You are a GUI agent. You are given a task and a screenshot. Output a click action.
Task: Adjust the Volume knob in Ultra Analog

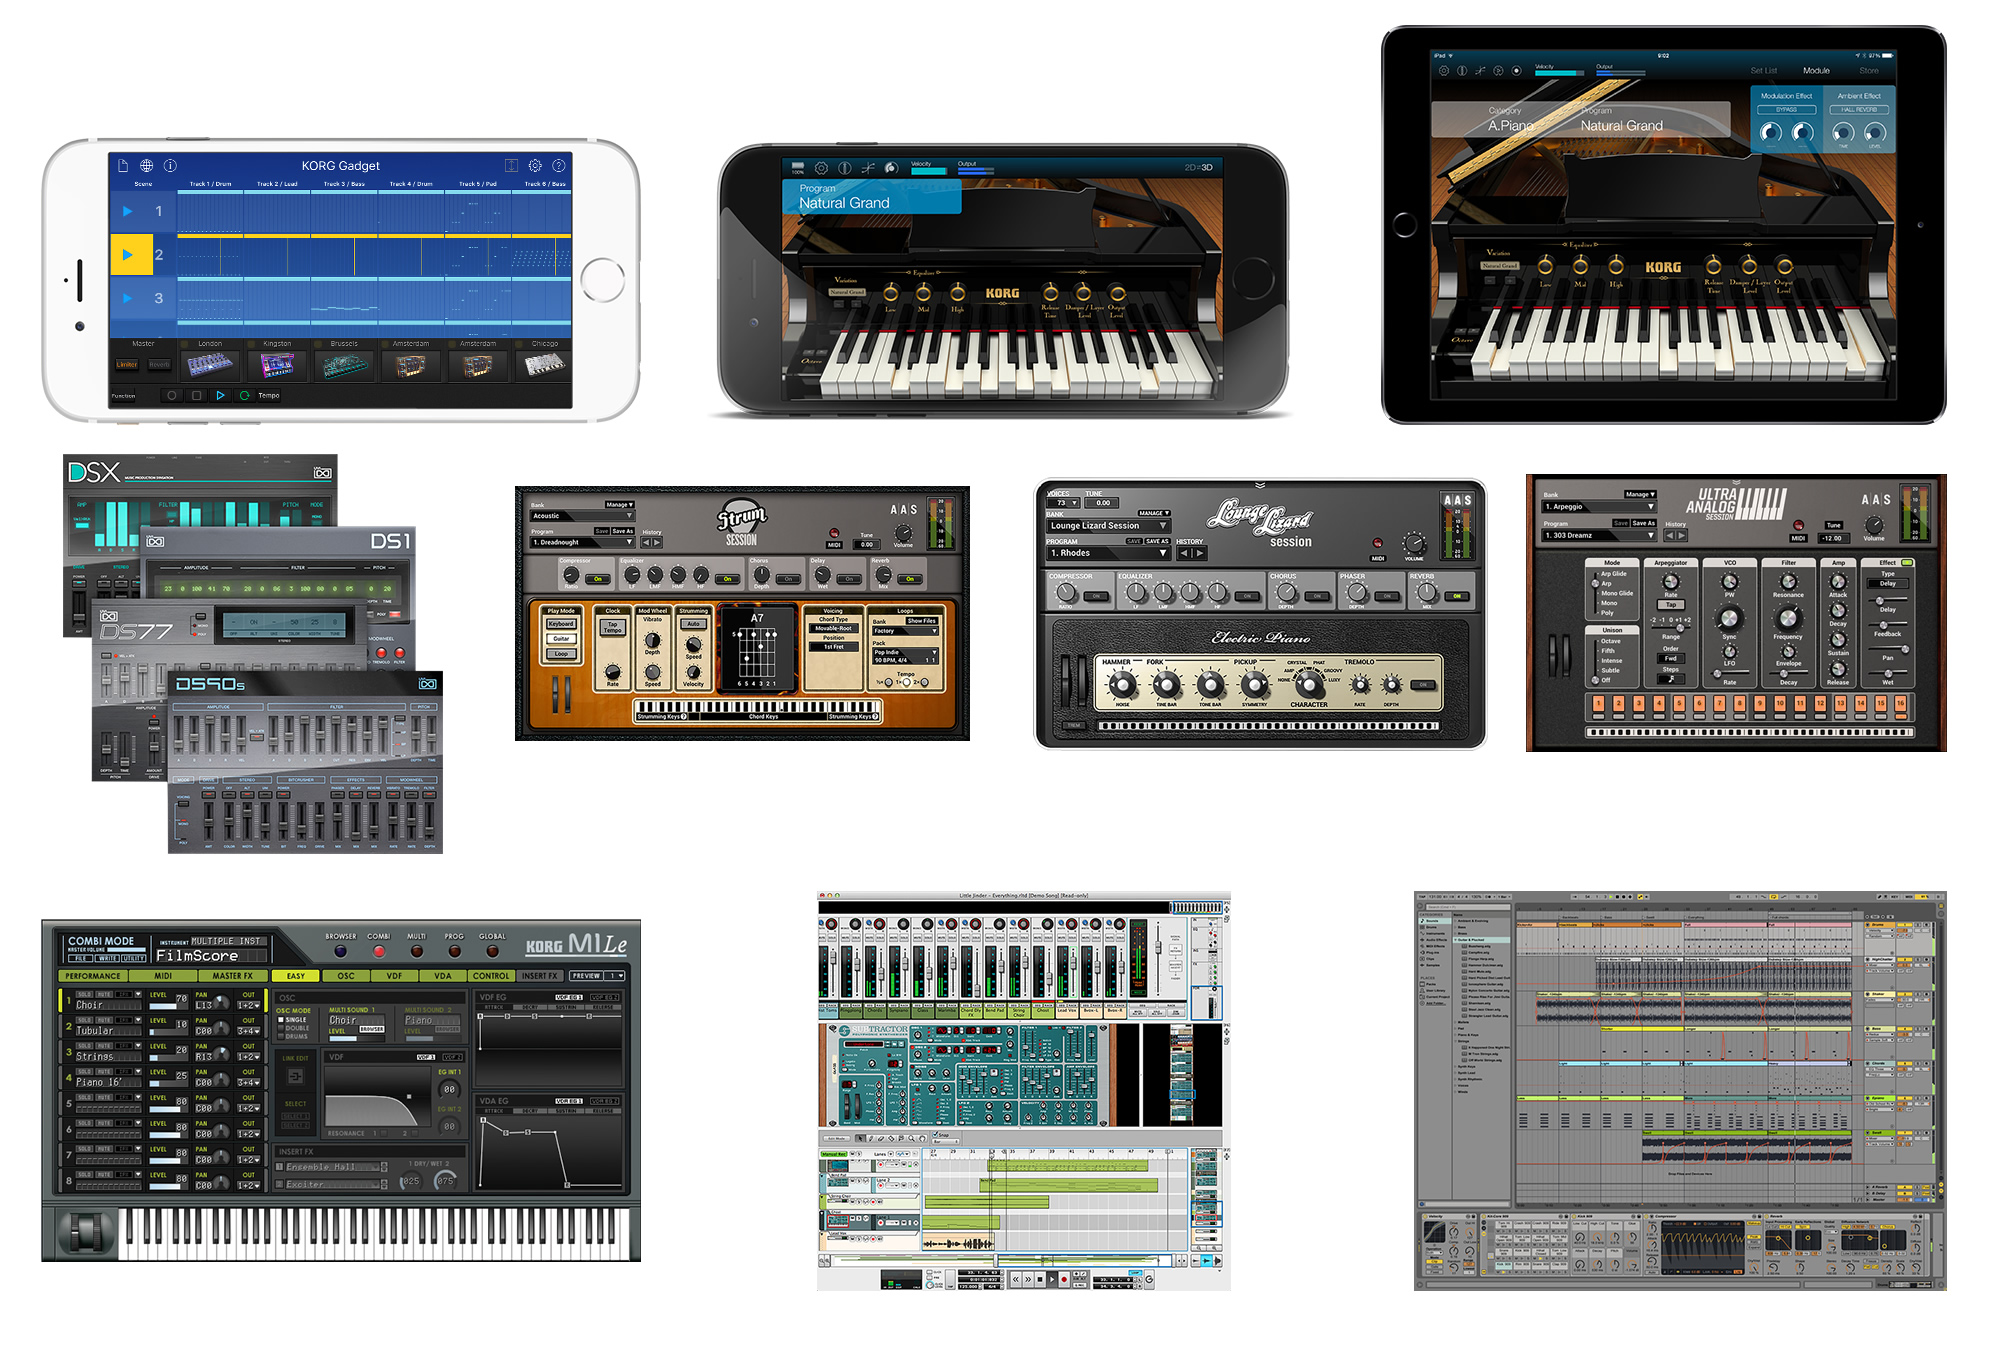pos(1874,524)
